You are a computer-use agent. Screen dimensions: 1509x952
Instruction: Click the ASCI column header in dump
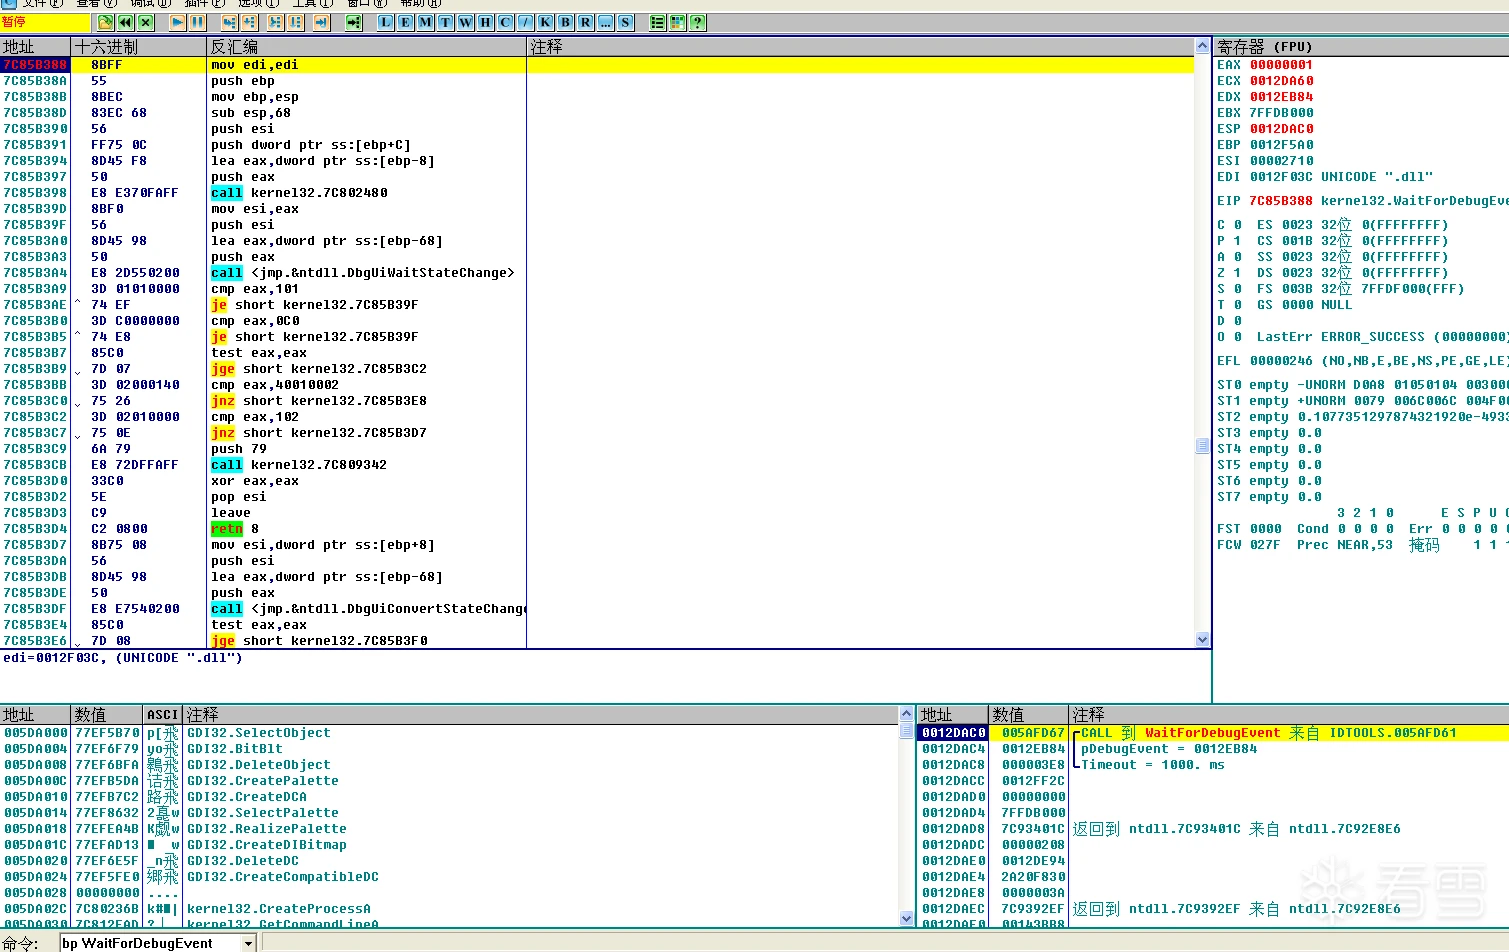pos(163,714)
